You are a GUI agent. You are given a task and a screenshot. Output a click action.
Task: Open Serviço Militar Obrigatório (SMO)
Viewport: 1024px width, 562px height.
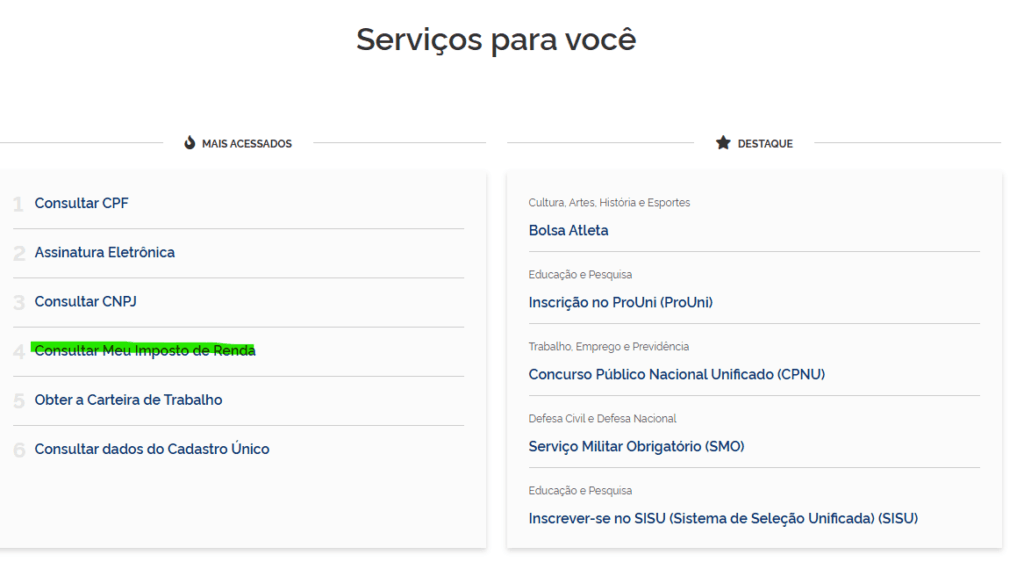point(637,446)
